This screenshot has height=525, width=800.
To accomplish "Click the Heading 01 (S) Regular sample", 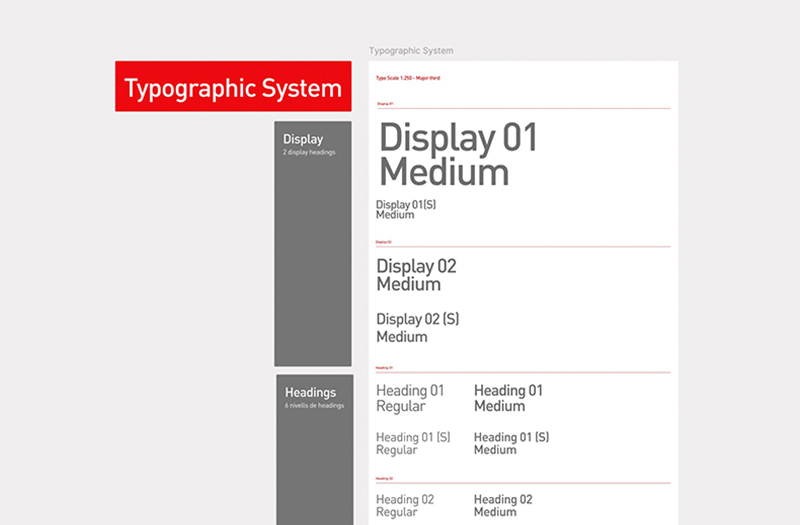I will click(x=413, y=443).
